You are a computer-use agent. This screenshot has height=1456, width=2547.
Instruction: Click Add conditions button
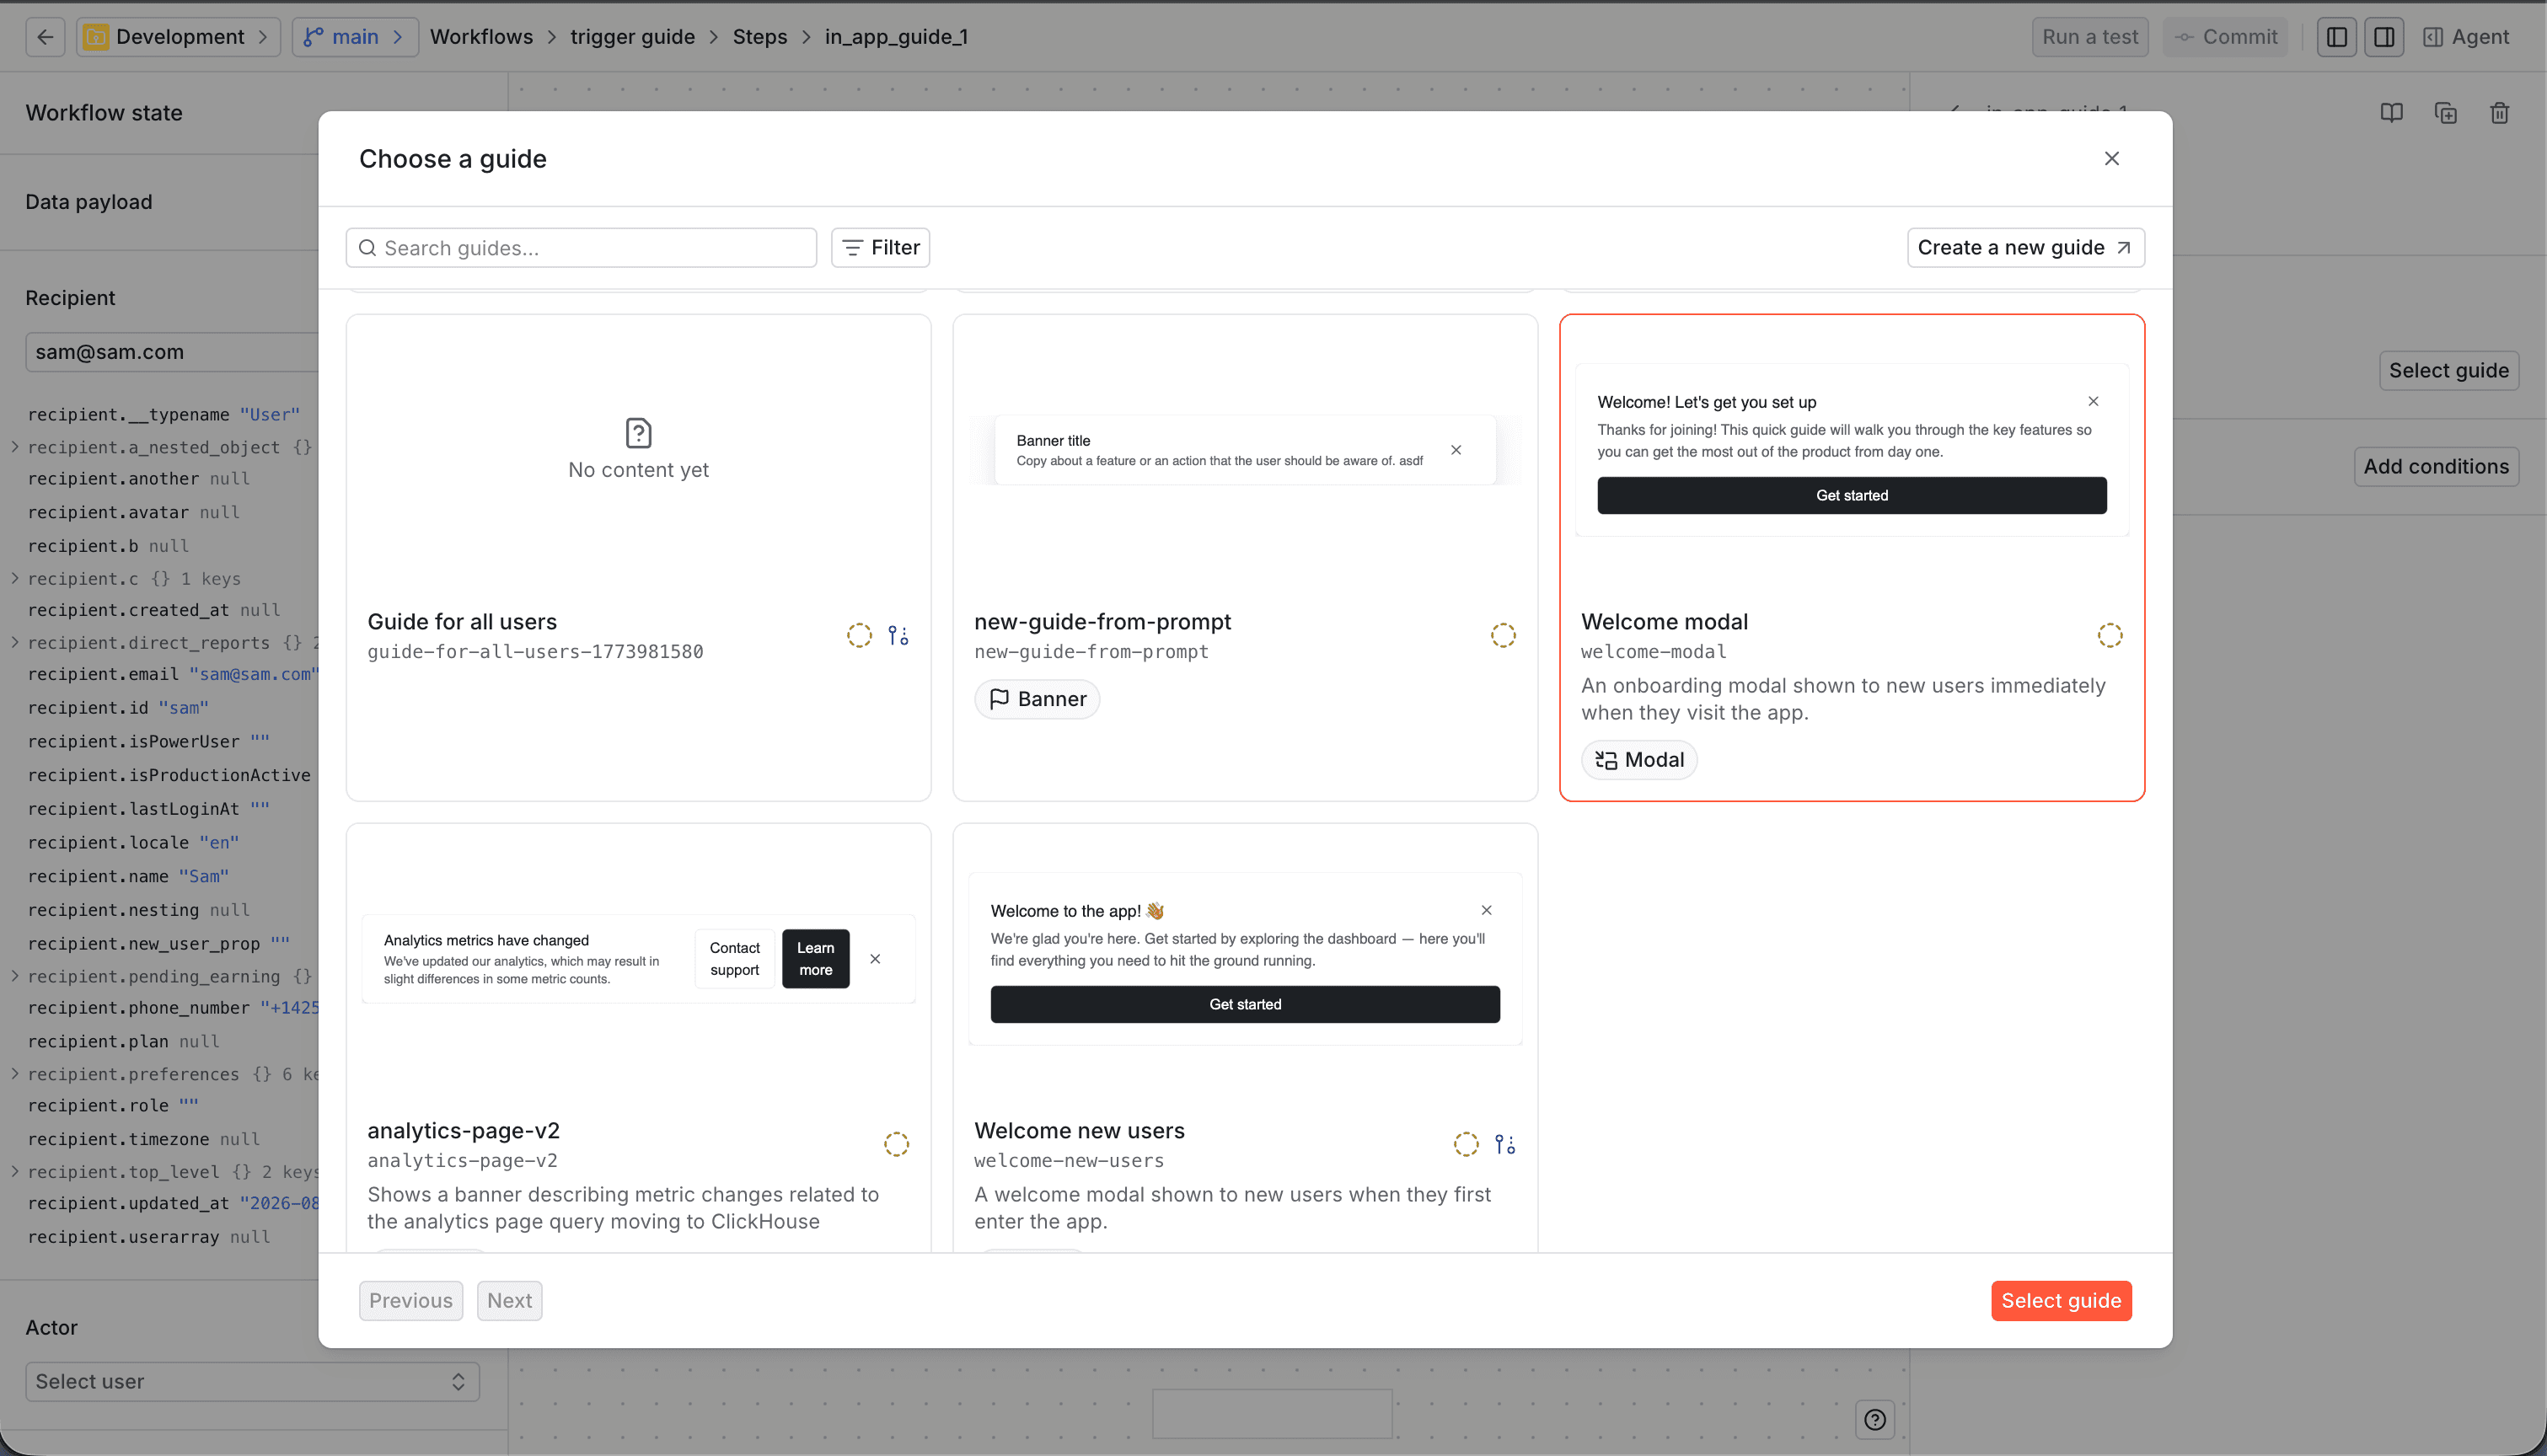pyautogui.click(x=2436, y=467)
